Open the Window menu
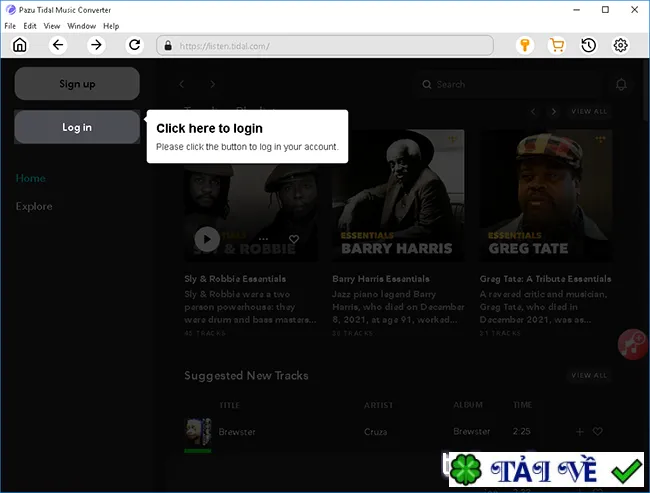650x493 pixels. coord(81,26)
